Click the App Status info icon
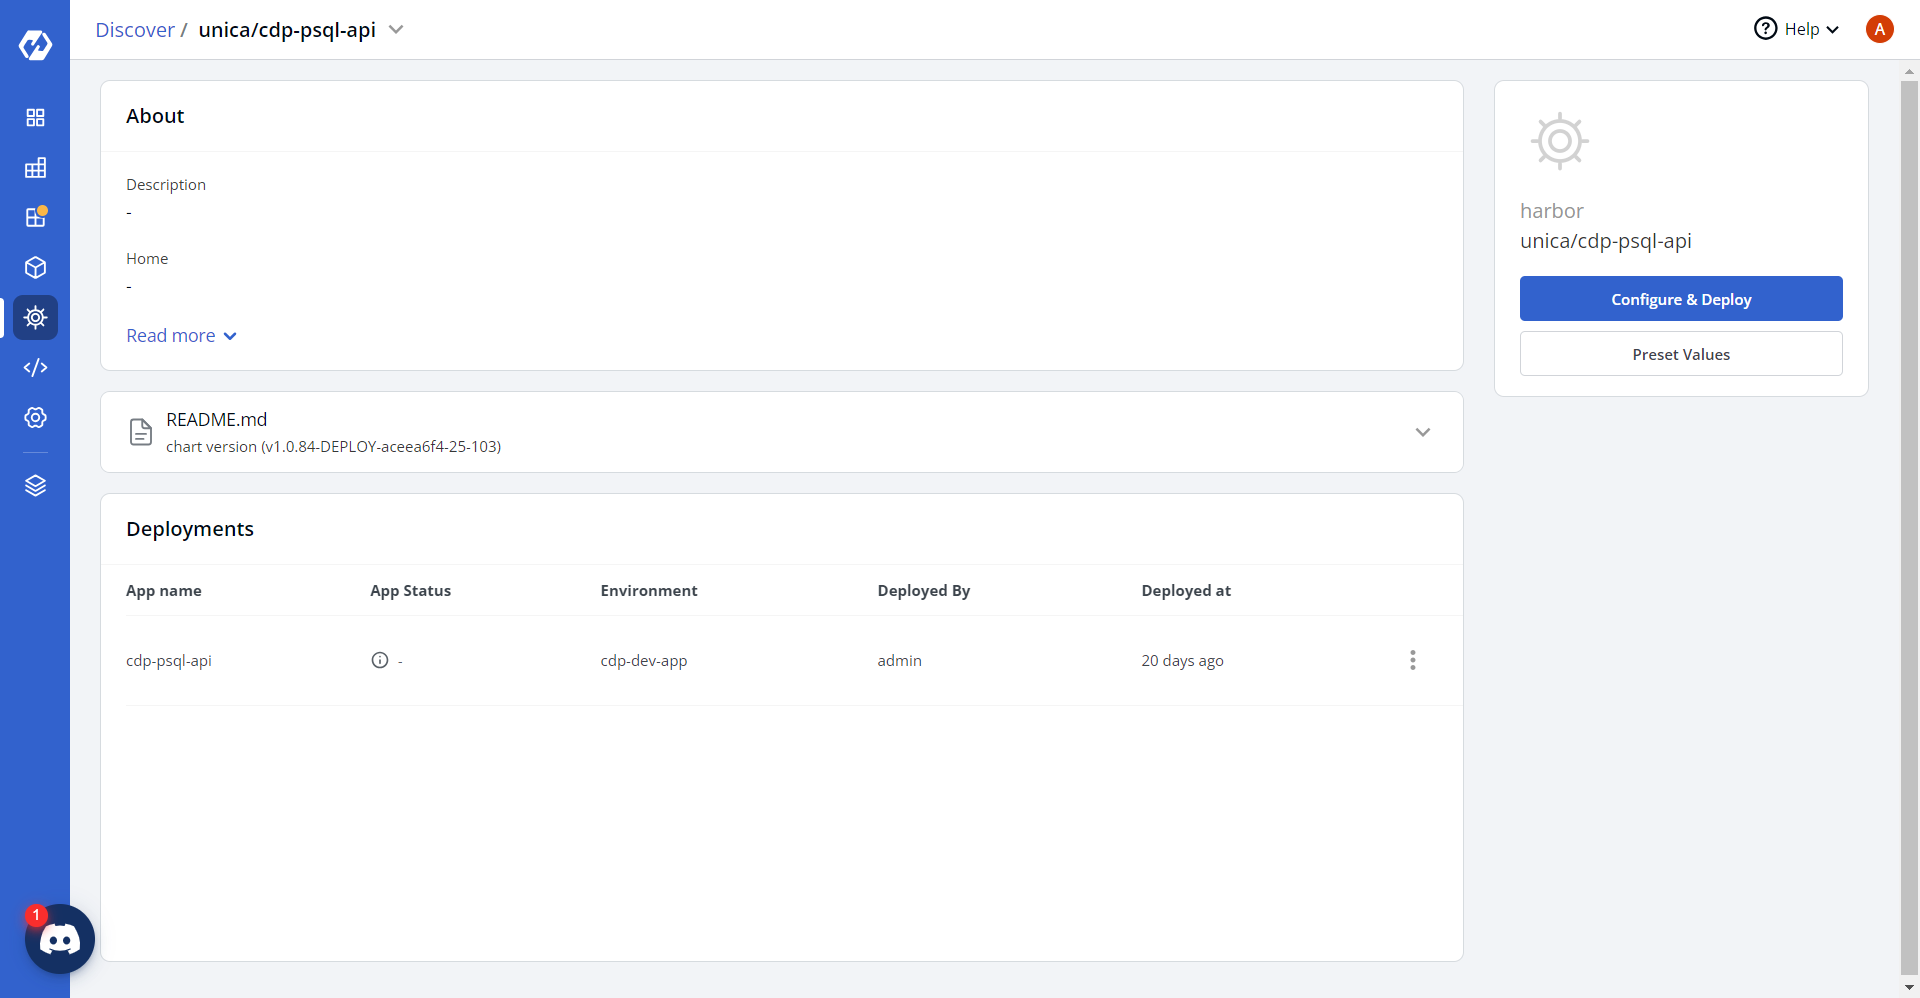Image resolution: width=1920 pixels, height=998 pixels. 380,660
